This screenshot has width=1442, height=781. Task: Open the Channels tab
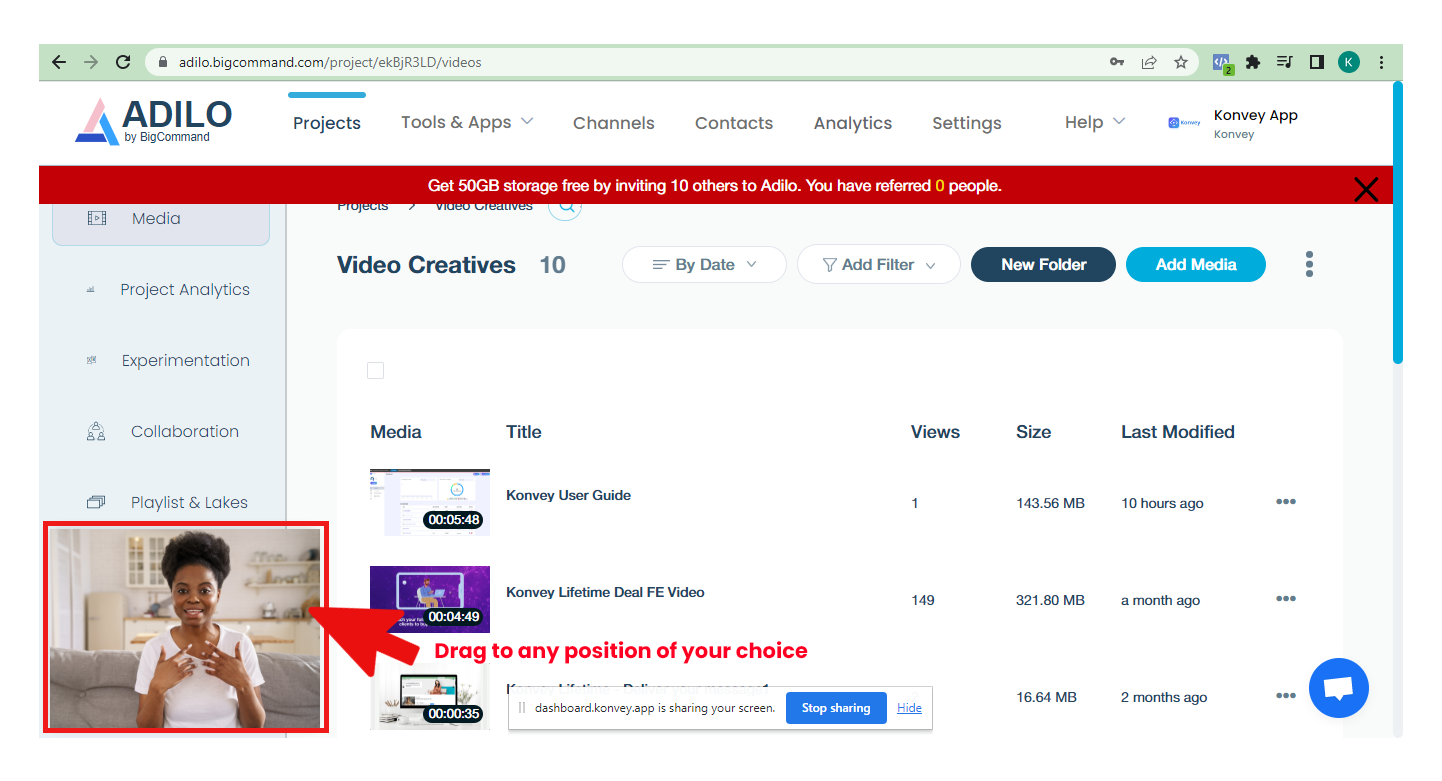(614, 123)
